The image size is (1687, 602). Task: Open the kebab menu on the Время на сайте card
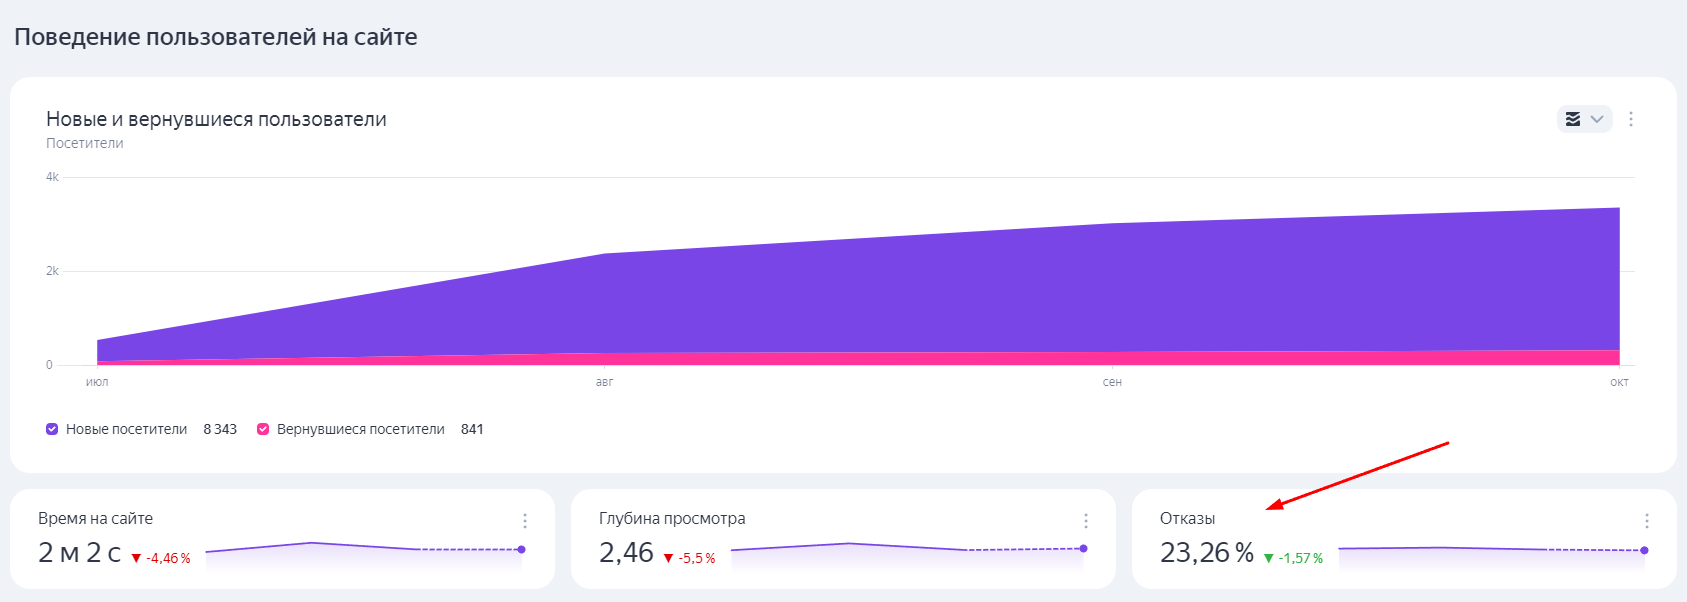pos(524,520)
